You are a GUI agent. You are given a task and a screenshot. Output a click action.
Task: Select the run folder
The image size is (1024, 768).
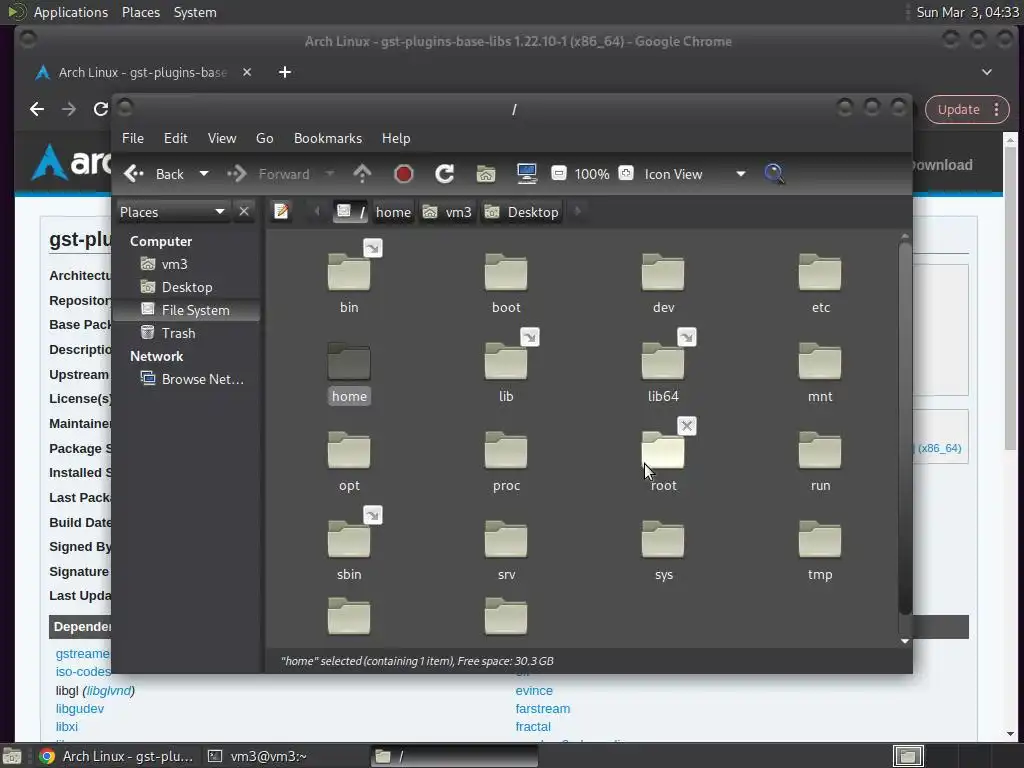coord(820,450)
